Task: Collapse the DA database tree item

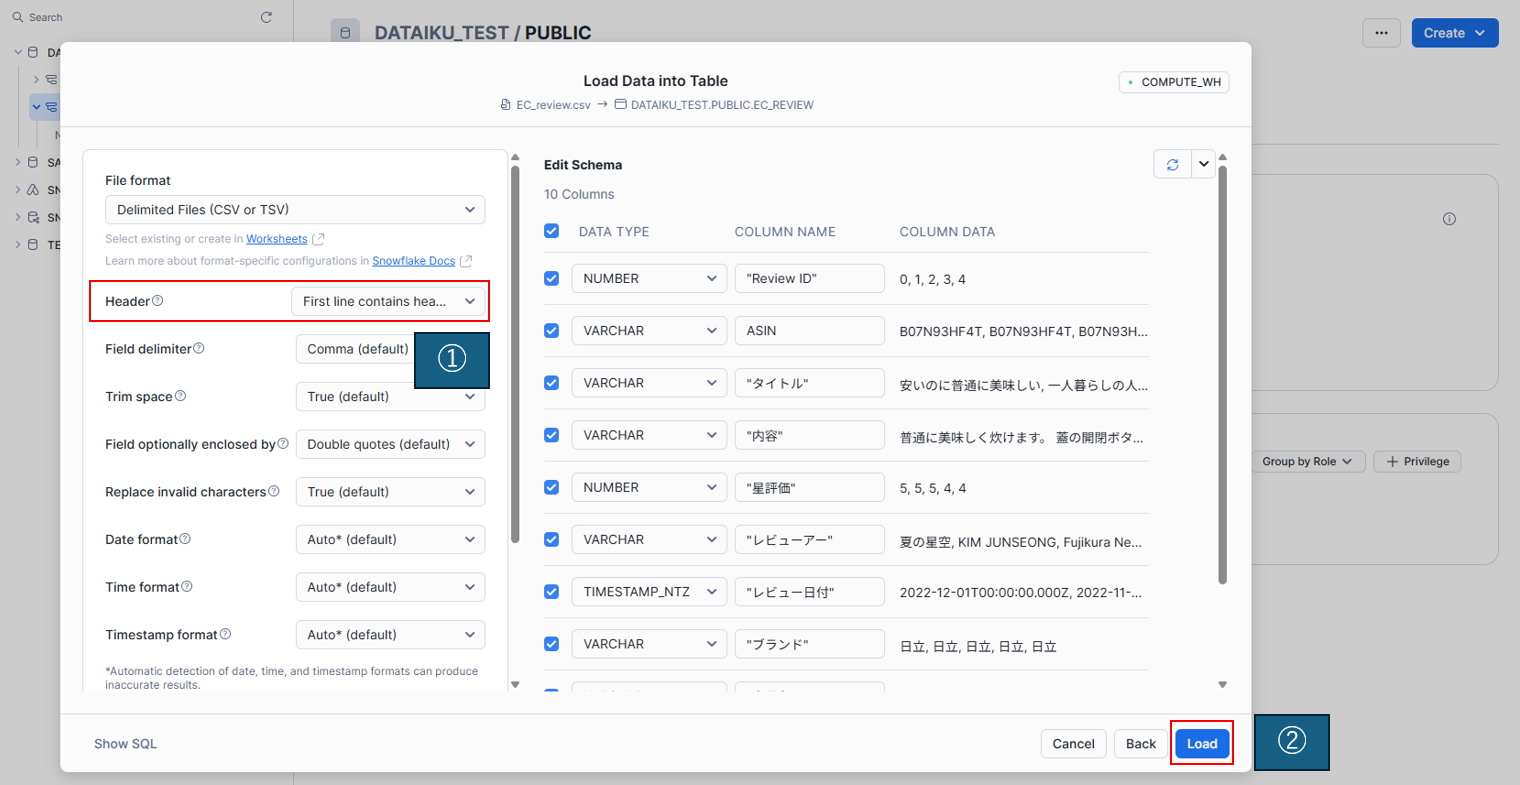Action: (x=18, y=52)
